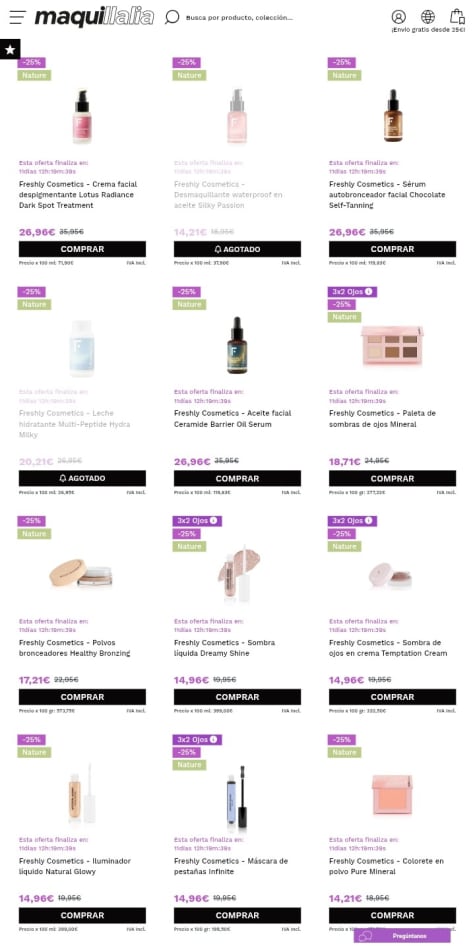Click the Maquillalia logo
Viewport: 475px width, 946px height.
coord(94,17)
